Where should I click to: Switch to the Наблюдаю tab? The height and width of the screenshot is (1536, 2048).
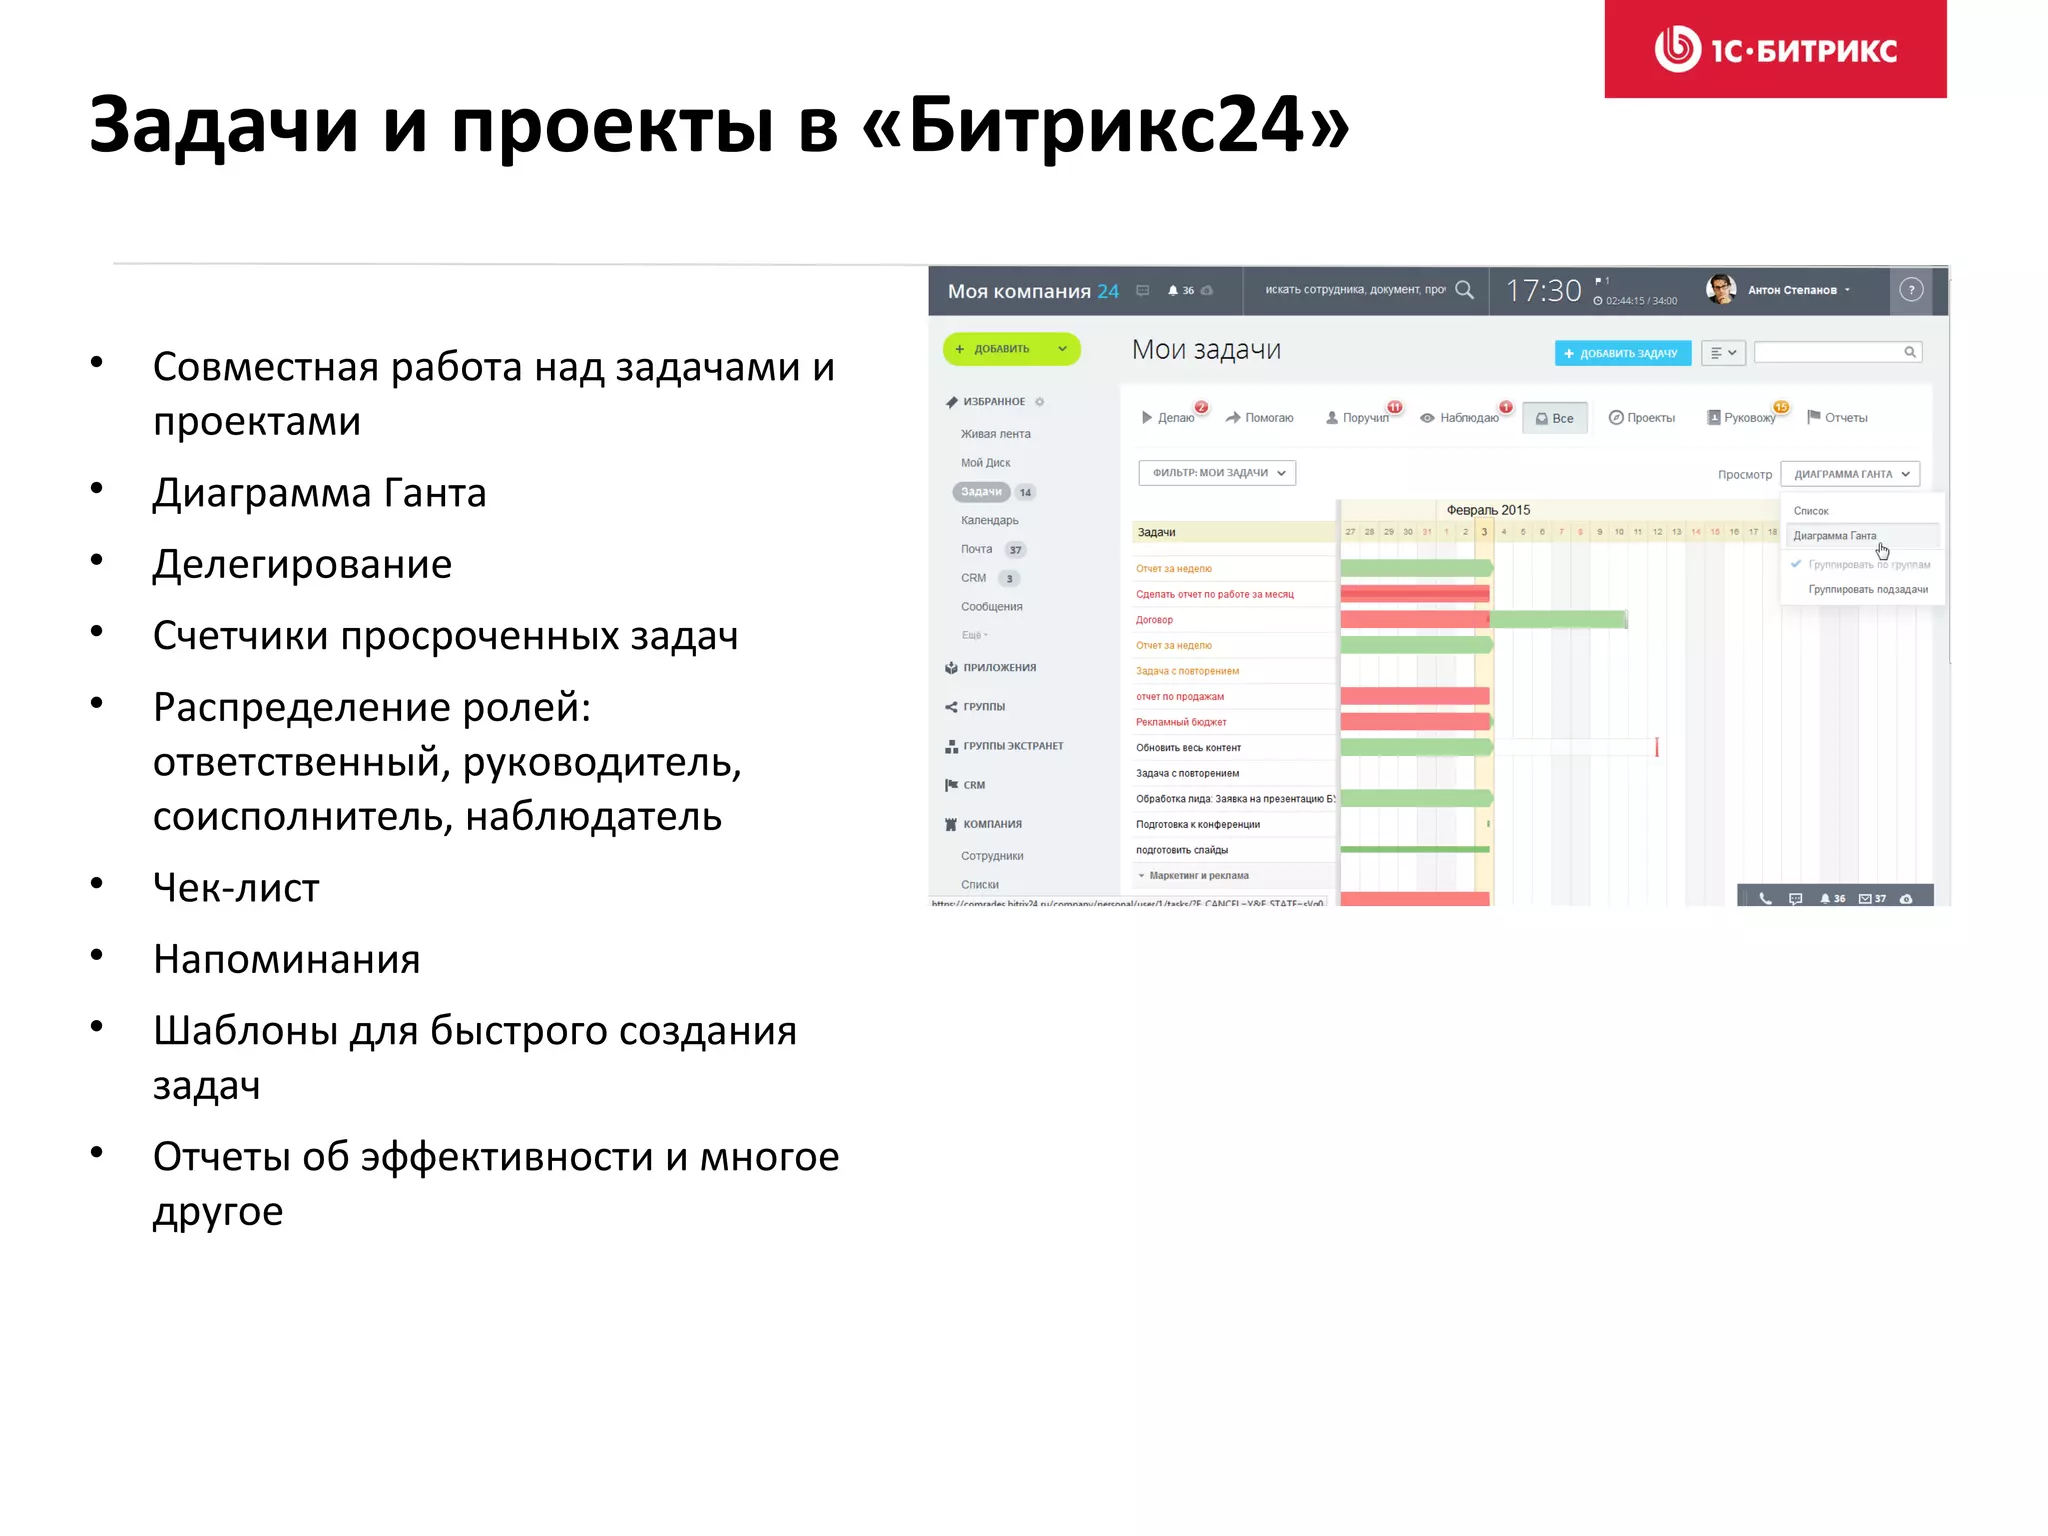tap(1460, 418)
